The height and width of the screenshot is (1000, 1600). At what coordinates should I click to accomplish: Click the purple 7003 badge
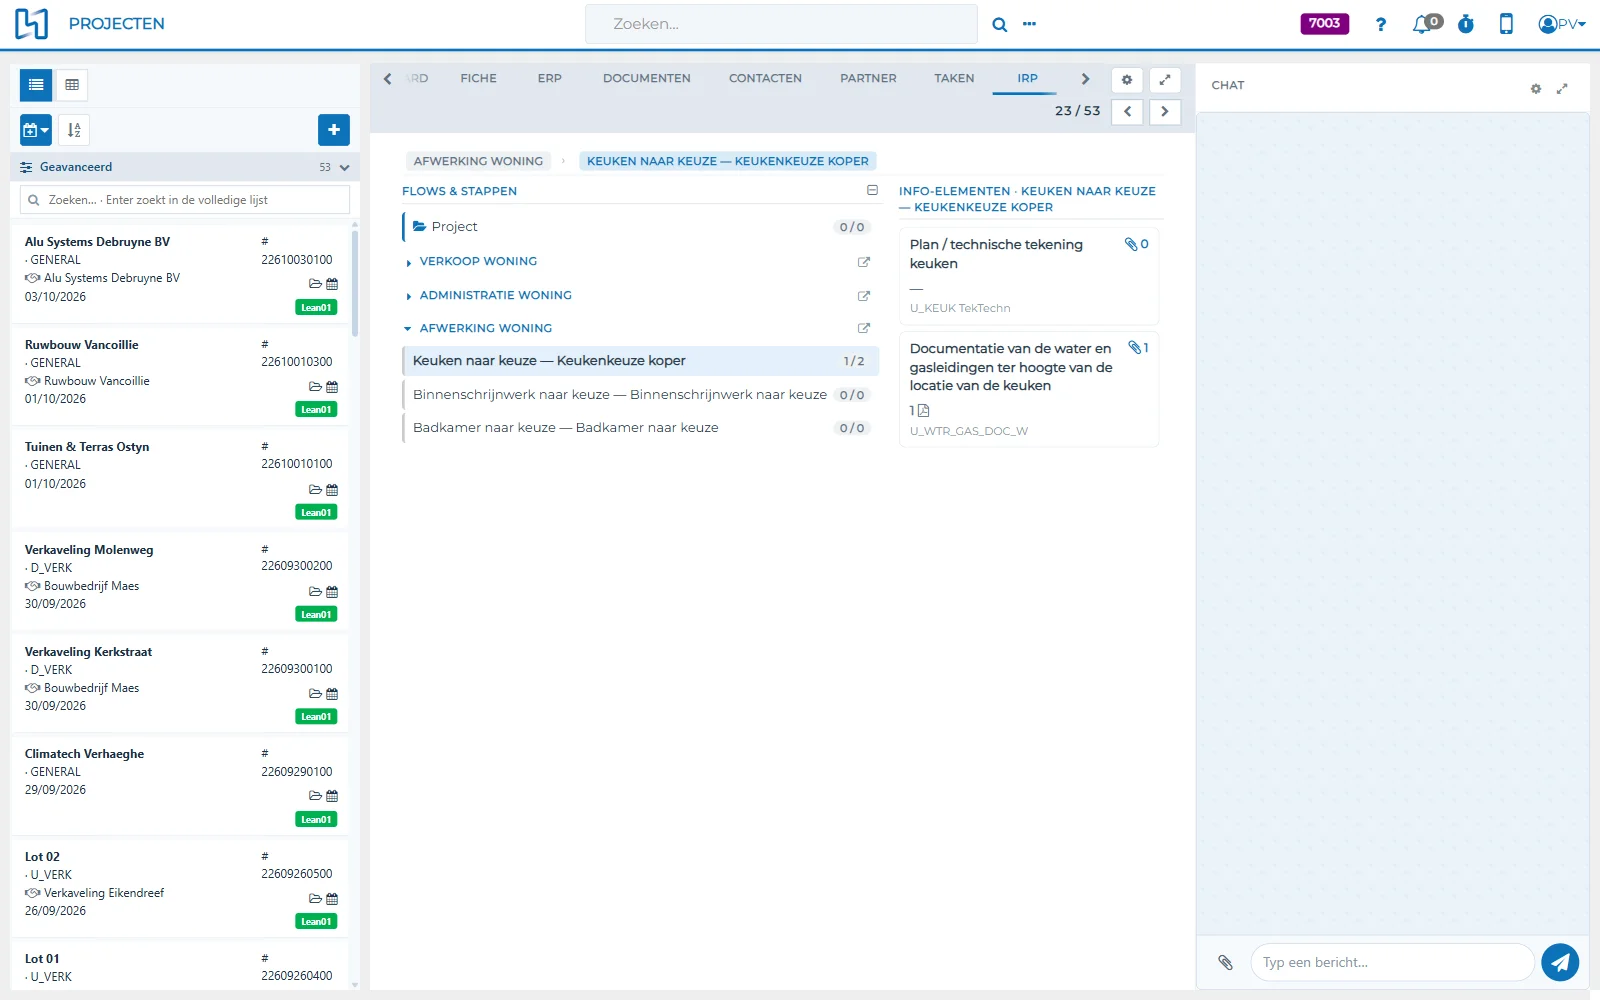[1324, 24]
